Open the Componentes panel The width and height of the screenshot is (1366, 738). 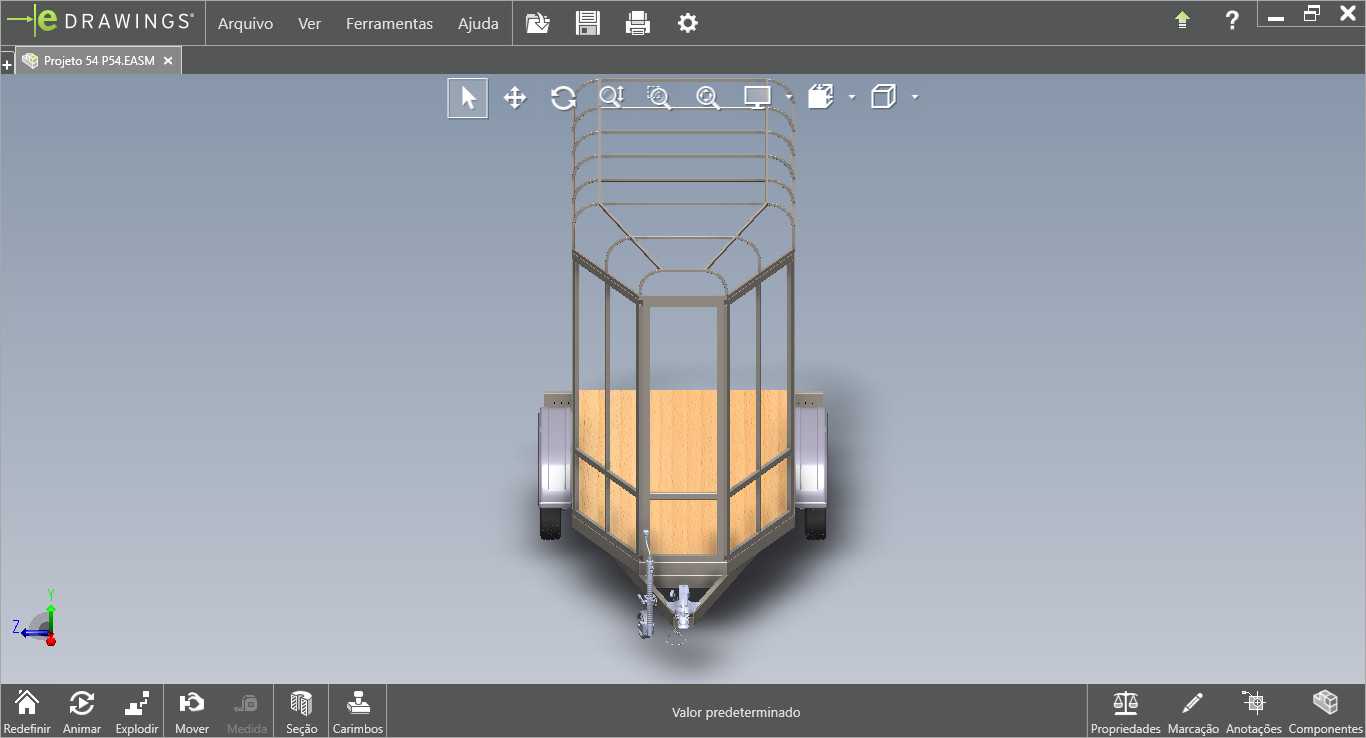tap(1326, 711)
